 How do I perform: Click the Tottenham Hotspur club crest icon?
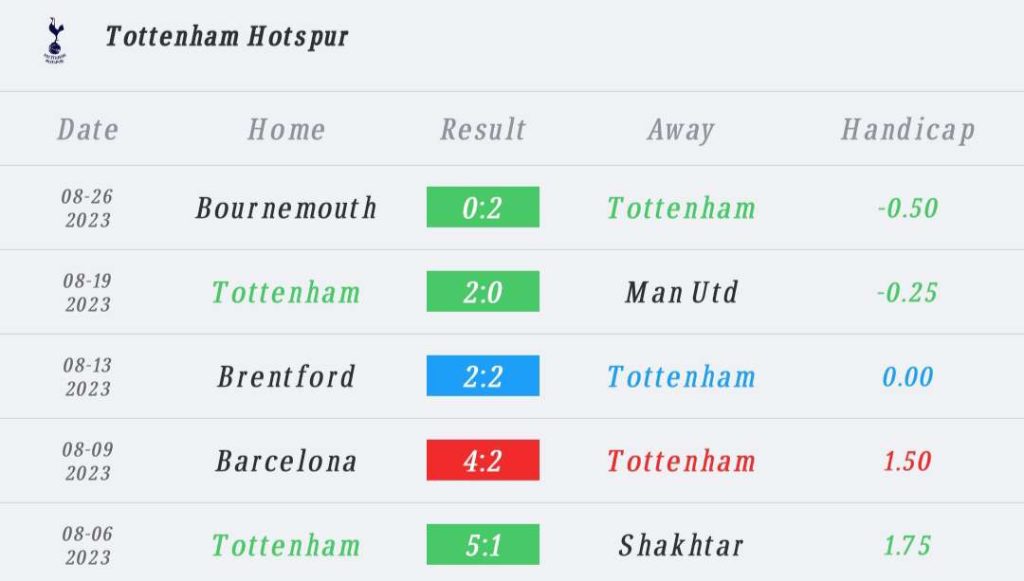point(55,40)
